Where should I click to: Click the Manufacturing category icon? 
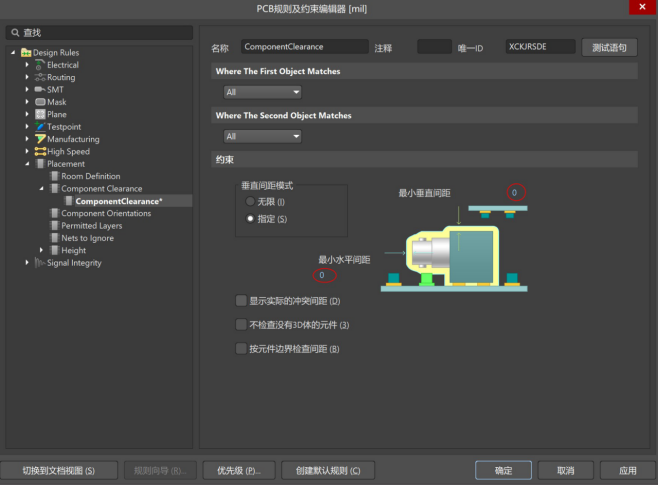(x=40, y=139)
